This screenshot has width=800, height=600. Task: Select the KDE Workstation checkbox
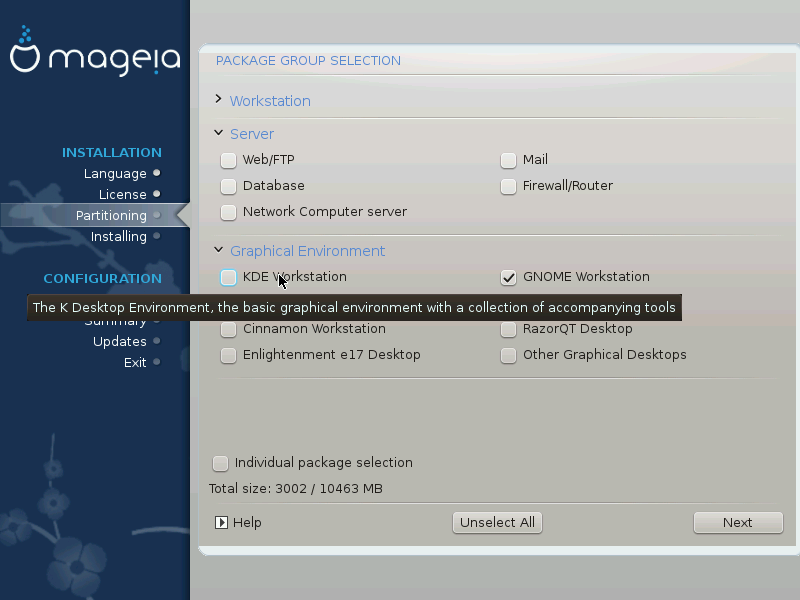[x=228, y=278]
